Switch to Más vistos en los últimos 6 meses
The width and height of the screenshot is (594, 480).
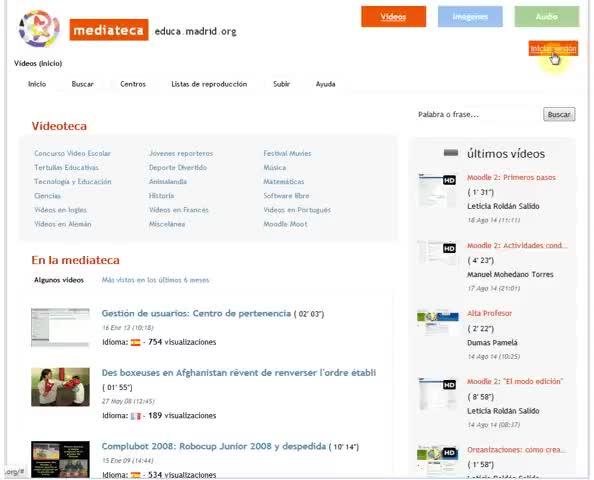155,280
